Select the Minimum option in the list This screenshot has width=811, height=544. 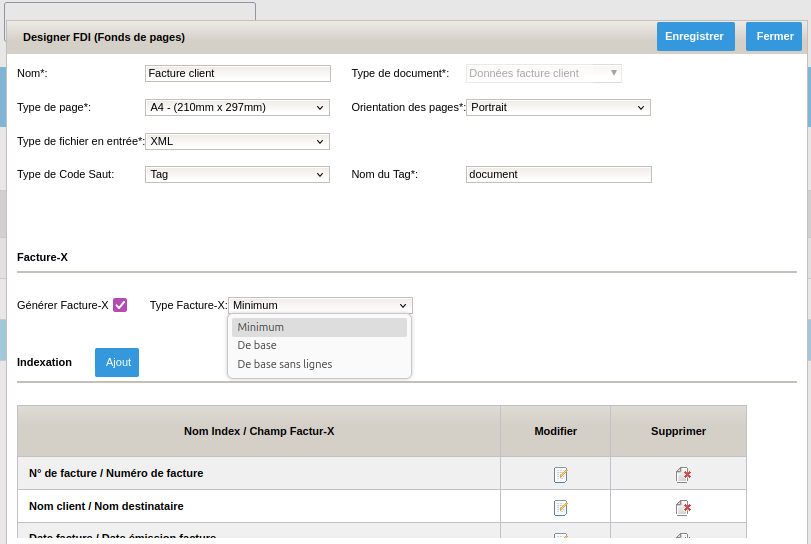tap(319, 327)
